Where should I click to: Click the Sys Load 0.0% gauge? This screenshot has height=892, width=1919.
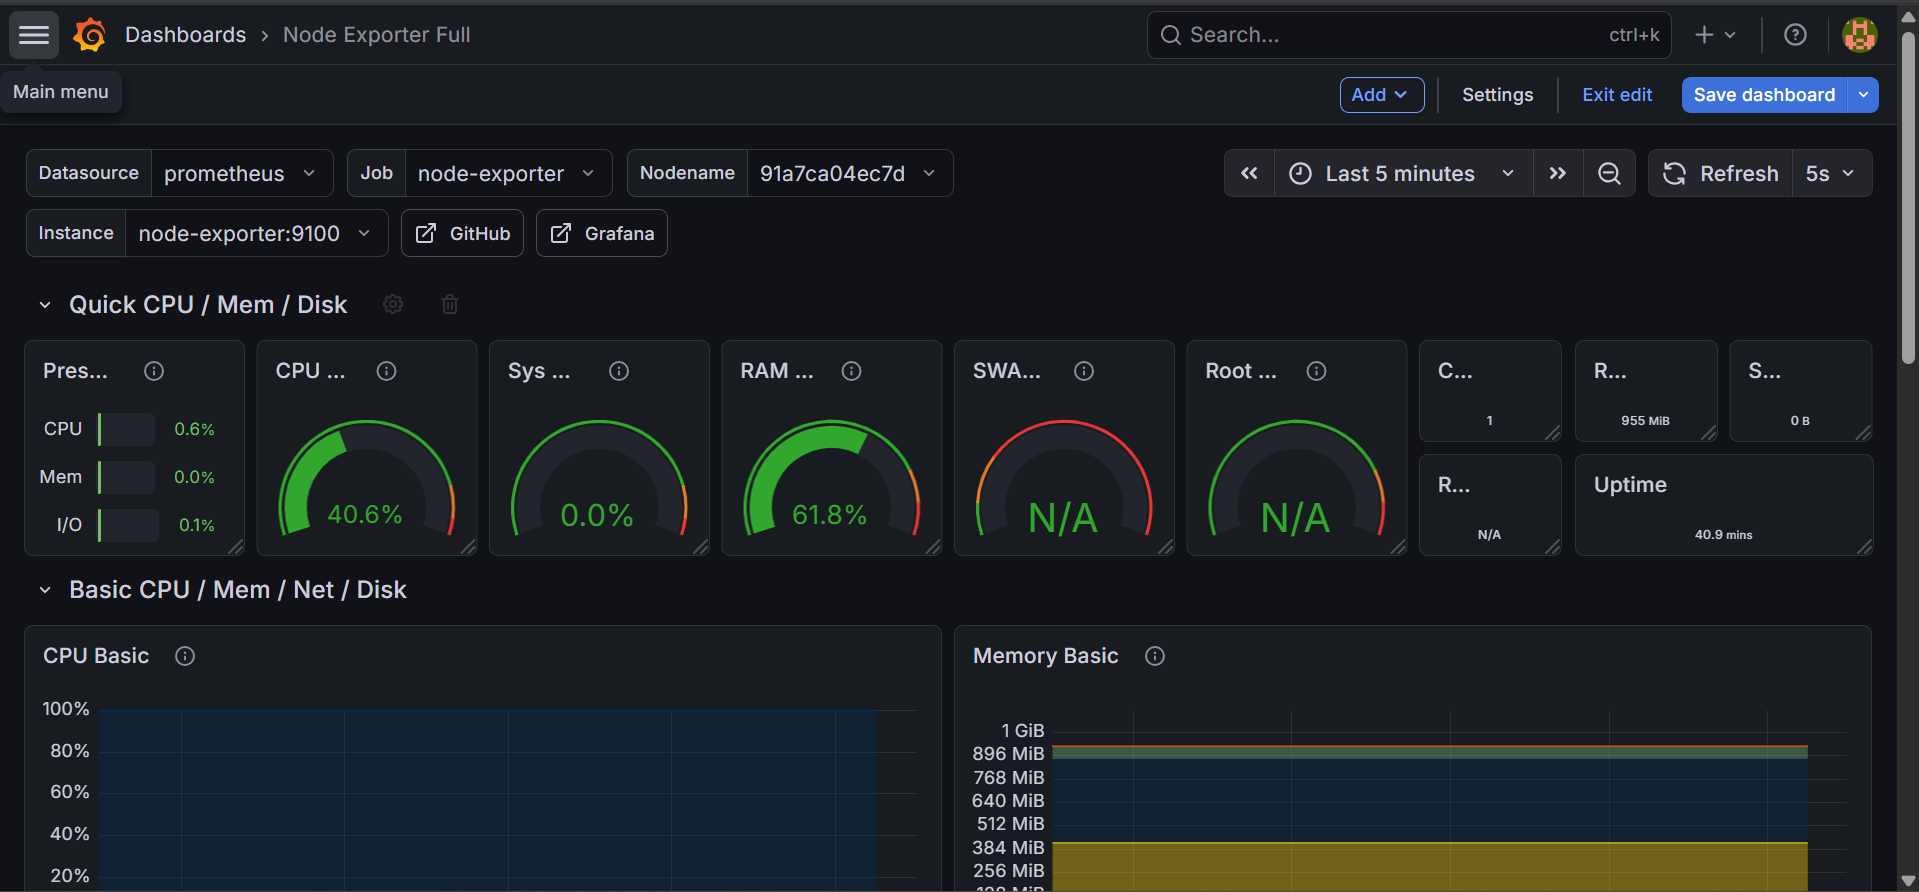pyautogui.click(x=599, y=480)
